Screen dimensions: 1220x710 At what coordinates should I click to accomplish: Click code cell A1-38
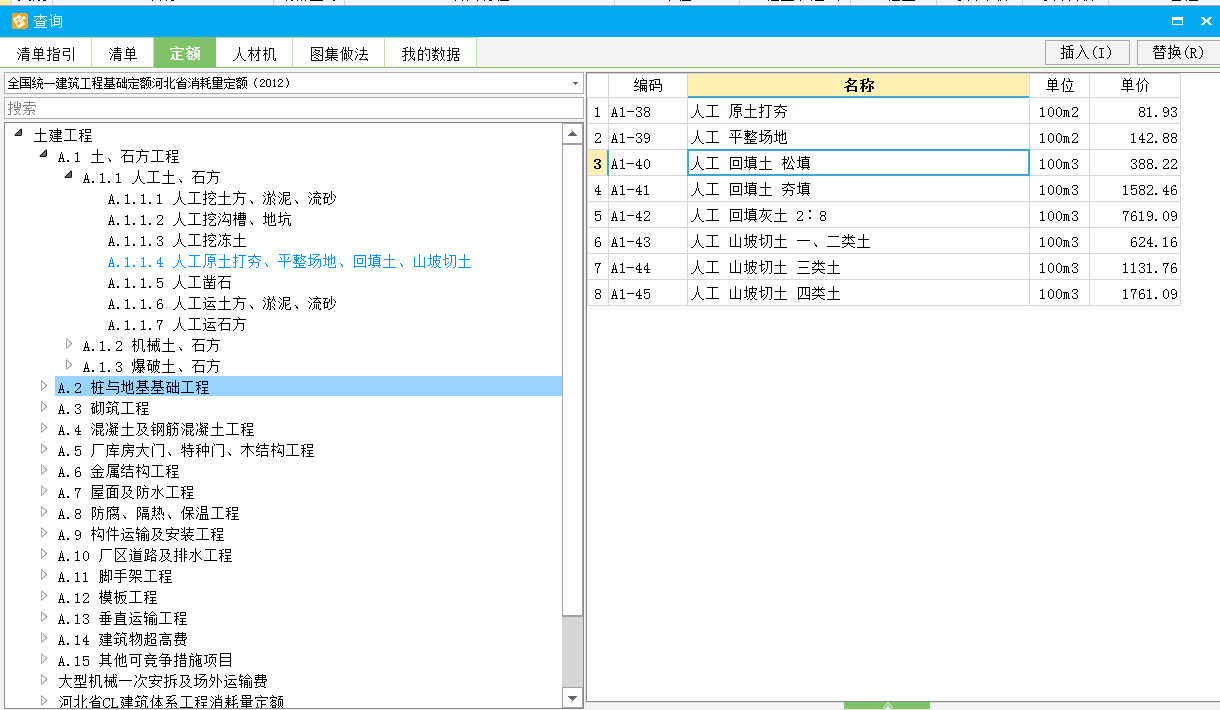click(x=648, y=111)
